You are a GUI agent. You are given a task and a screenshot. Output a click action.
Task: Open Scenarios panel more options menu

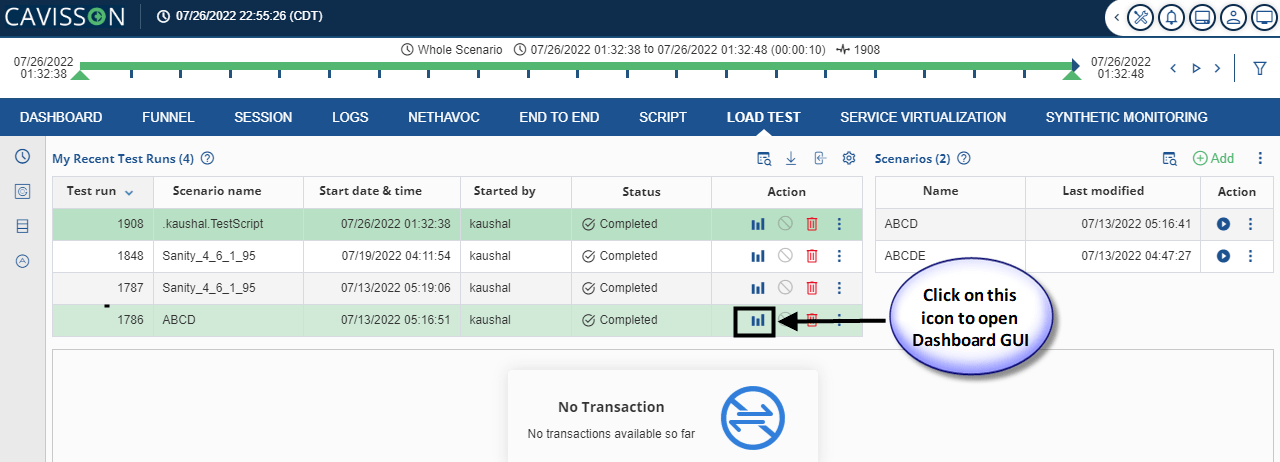coord(1260,158)
